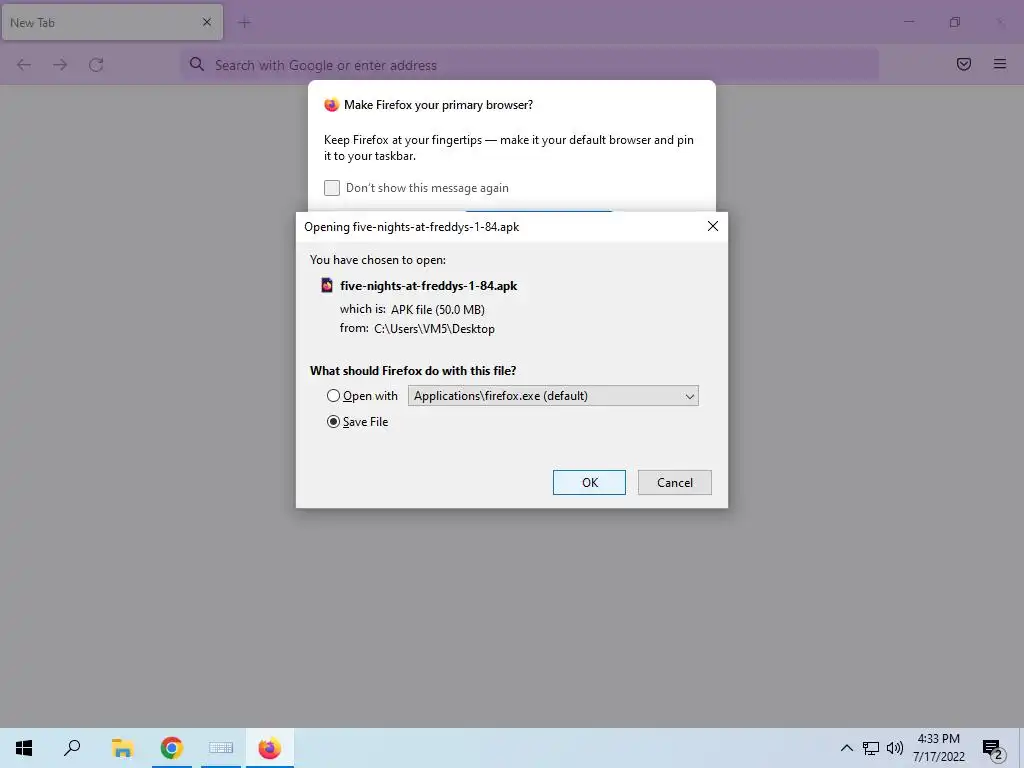This screenshot has height=768, width=1024.
Task: Click OK to save the APK file
Action: tap(589, 483)
